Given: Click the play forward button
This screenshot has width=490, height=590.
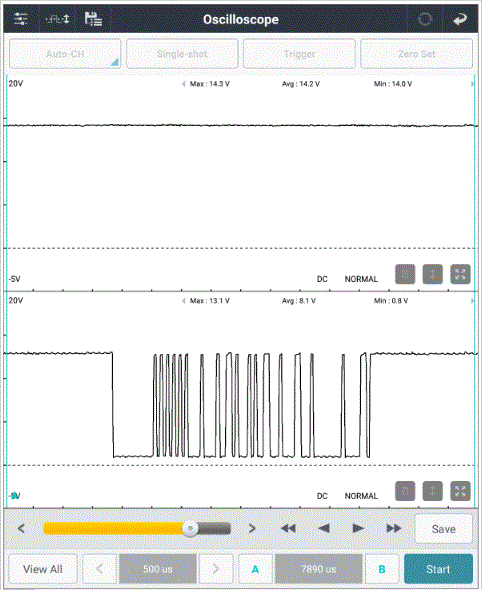Looking at the screenshot, I should [358, 528].
